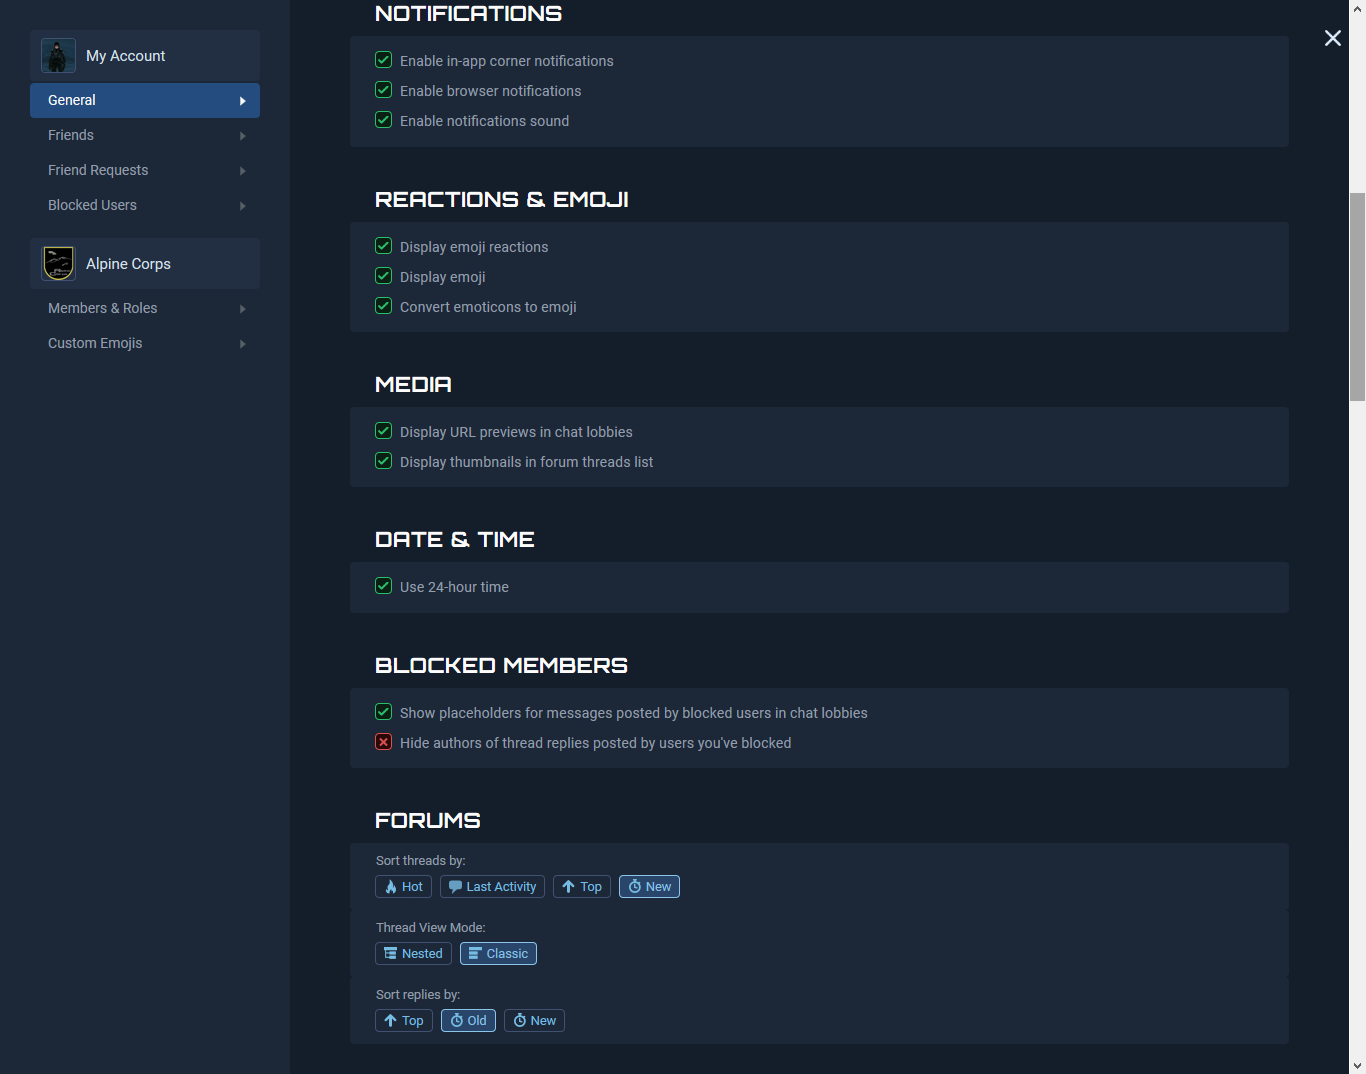The image size is (1366, 1074).
Task: Open Custom Emojis settings page
Action: [x=95, y=343]
